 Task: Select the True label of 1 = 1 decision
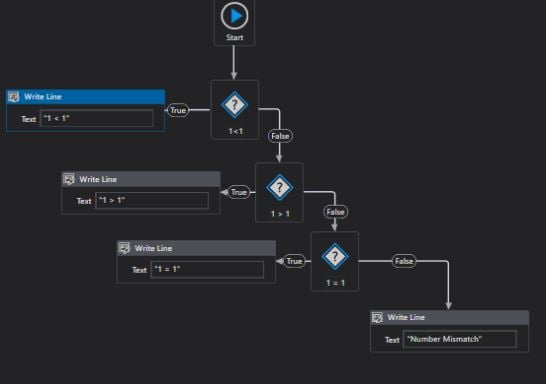tap(294, 261)
